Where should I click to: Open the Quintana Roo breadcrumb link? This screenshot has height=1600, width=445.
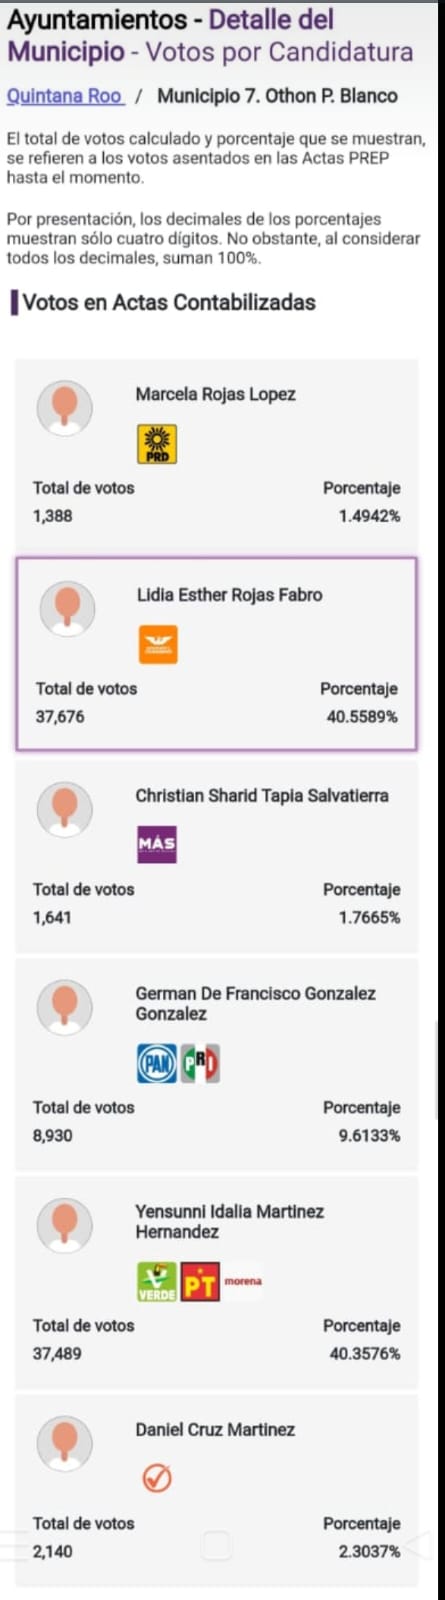(65, 96)
